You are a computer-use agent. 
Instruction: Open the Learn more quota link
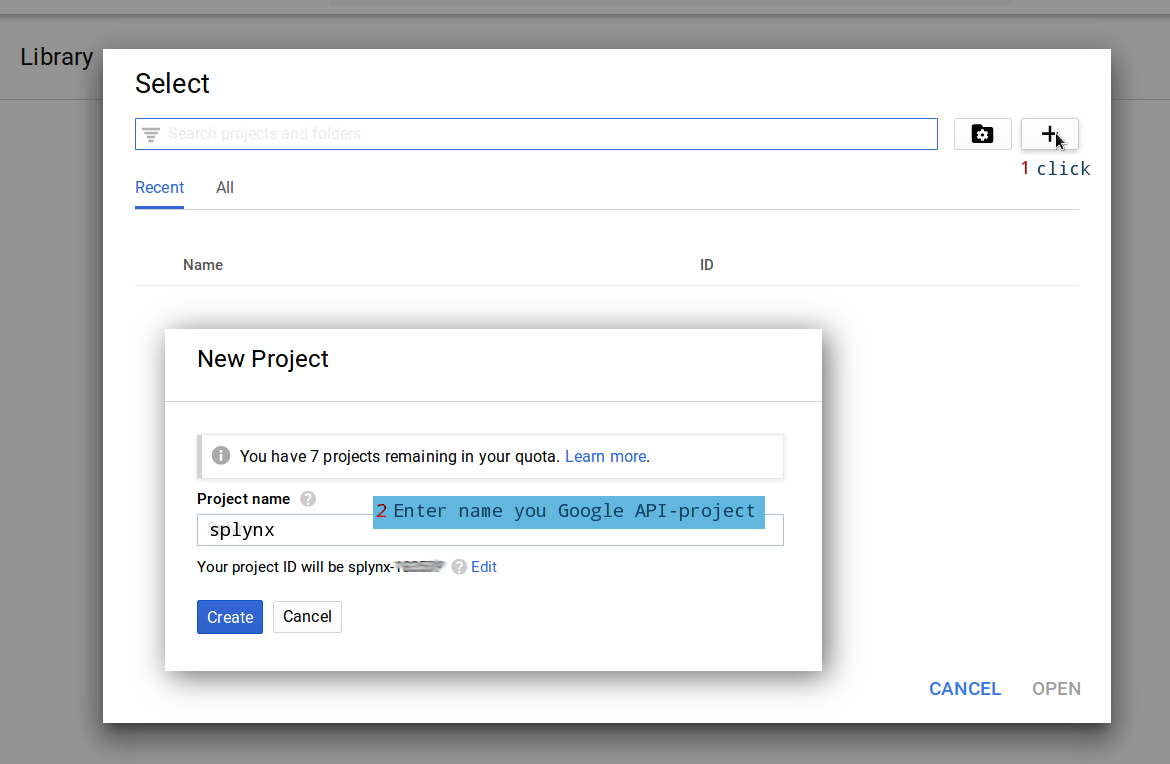(605, 456)
